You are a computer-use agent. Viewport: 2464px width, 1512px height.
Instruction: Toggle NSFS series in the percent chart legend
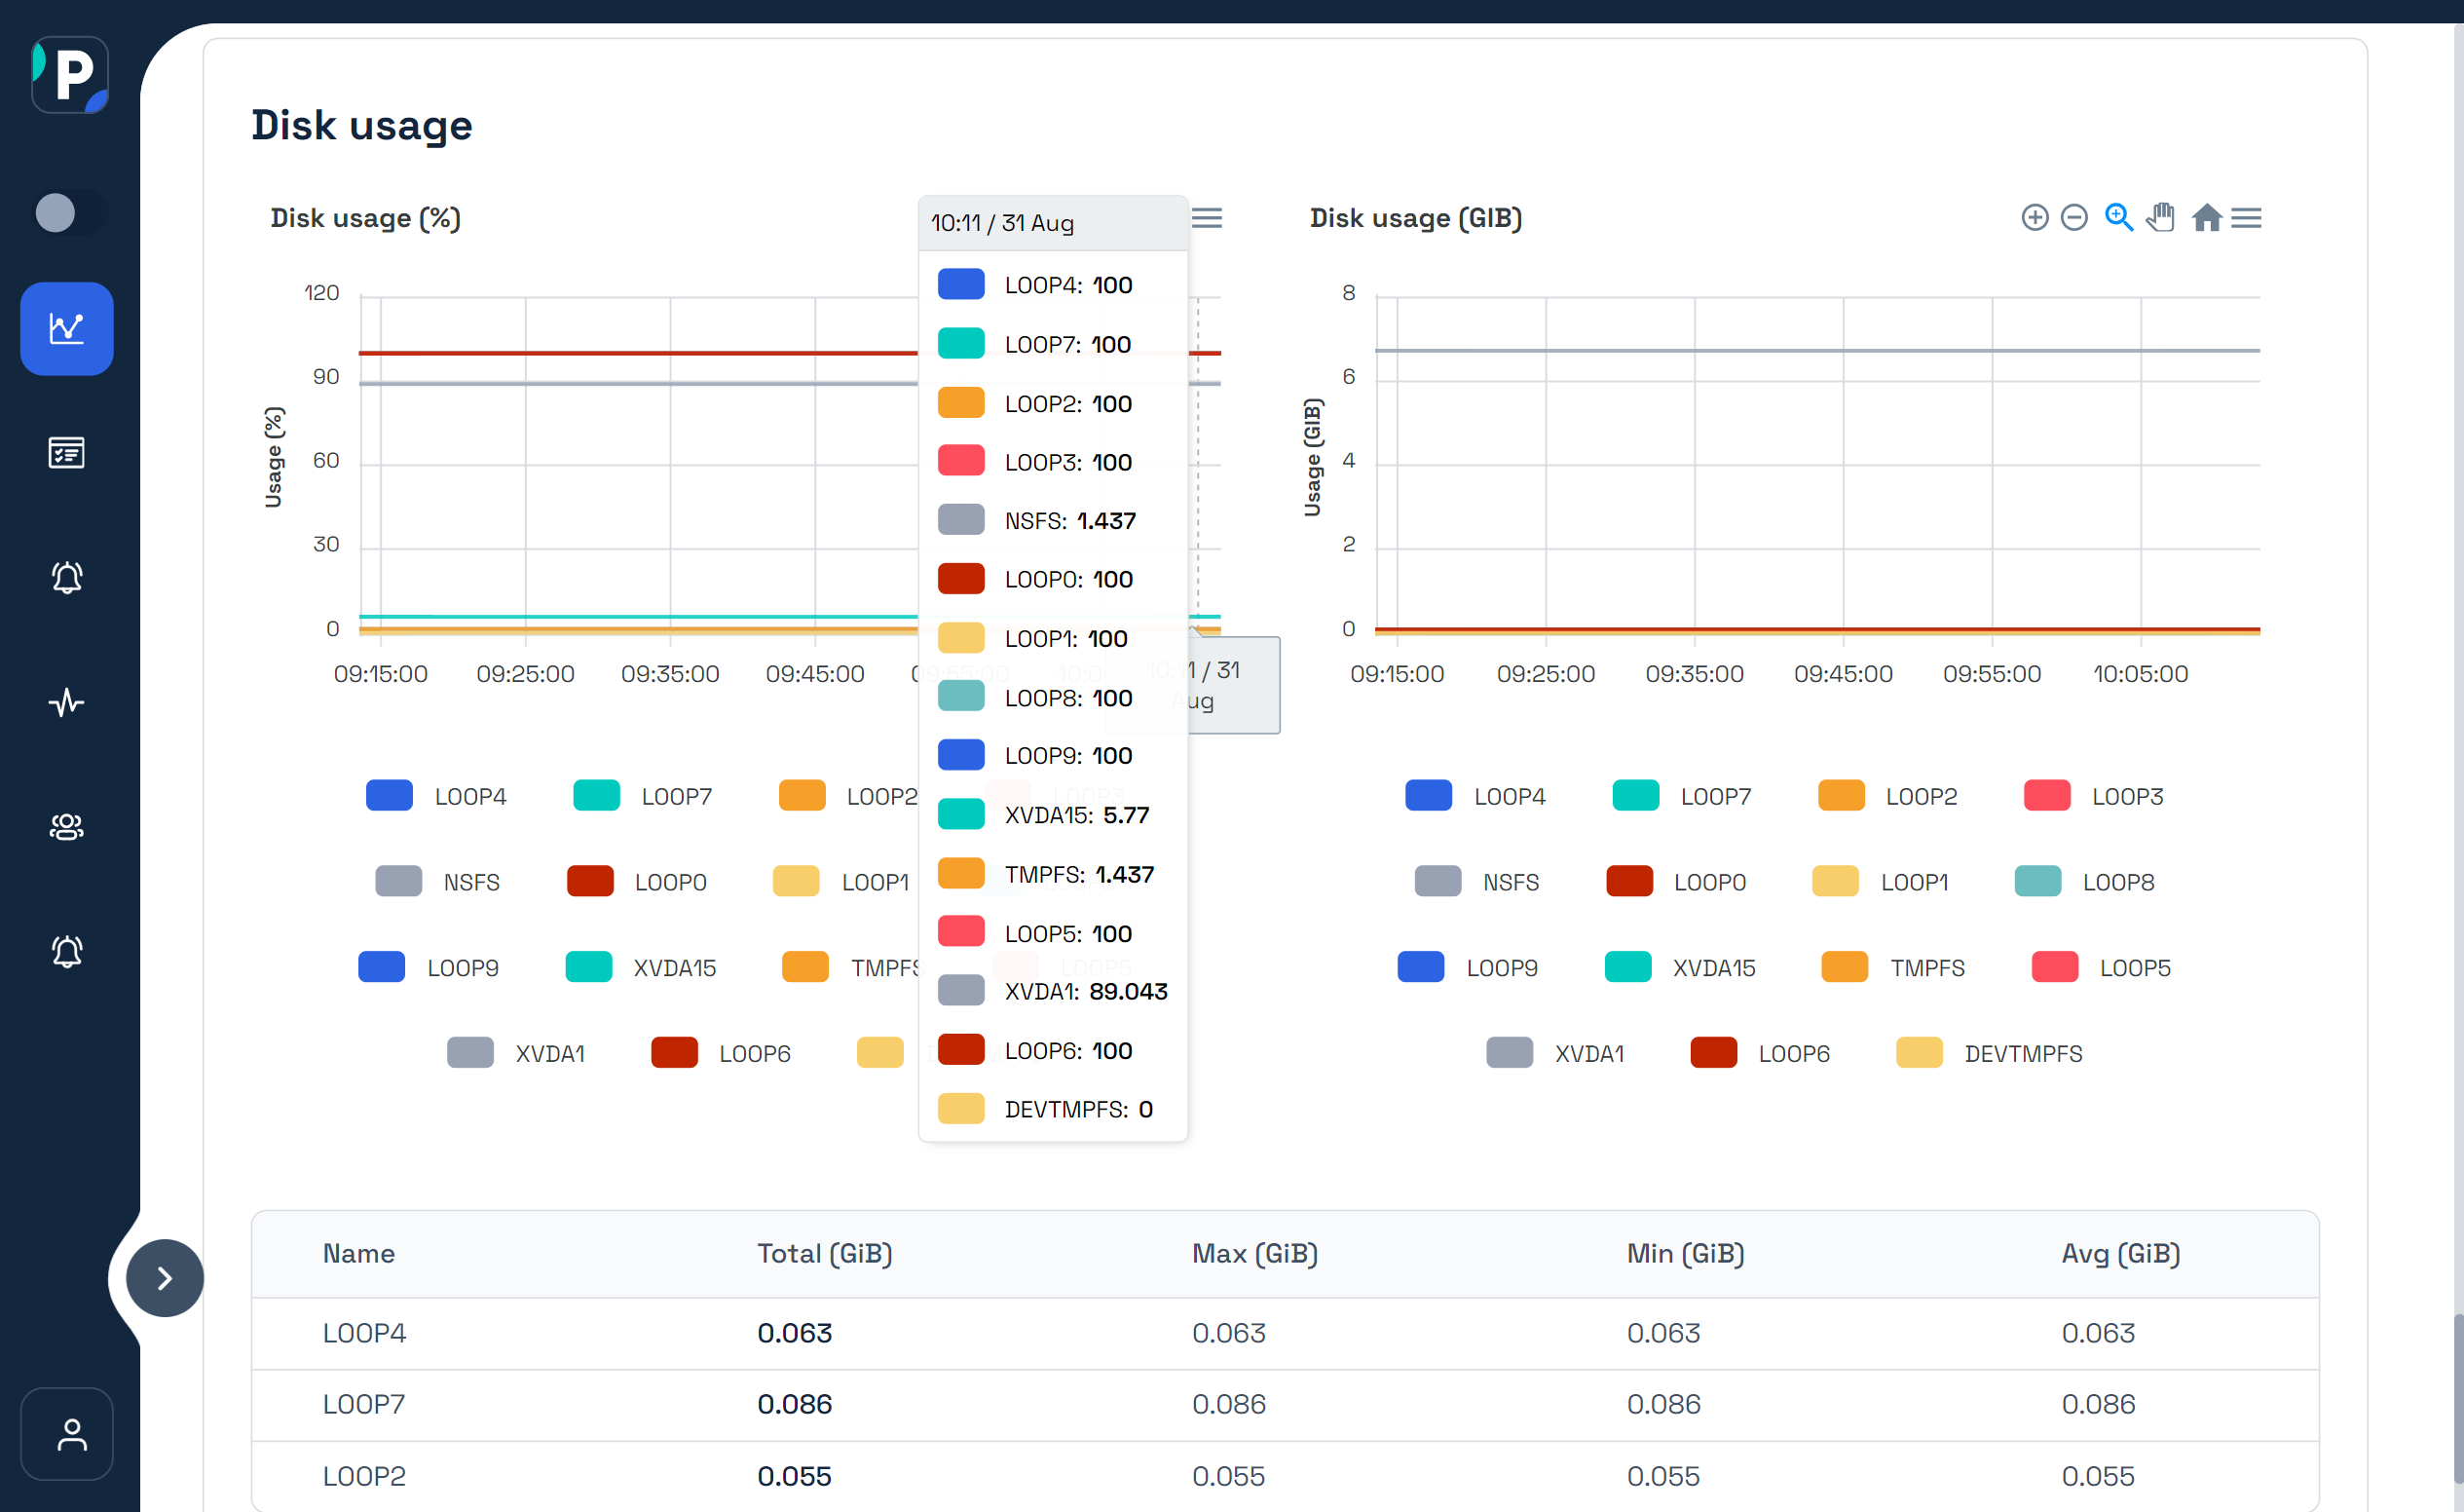438,882
